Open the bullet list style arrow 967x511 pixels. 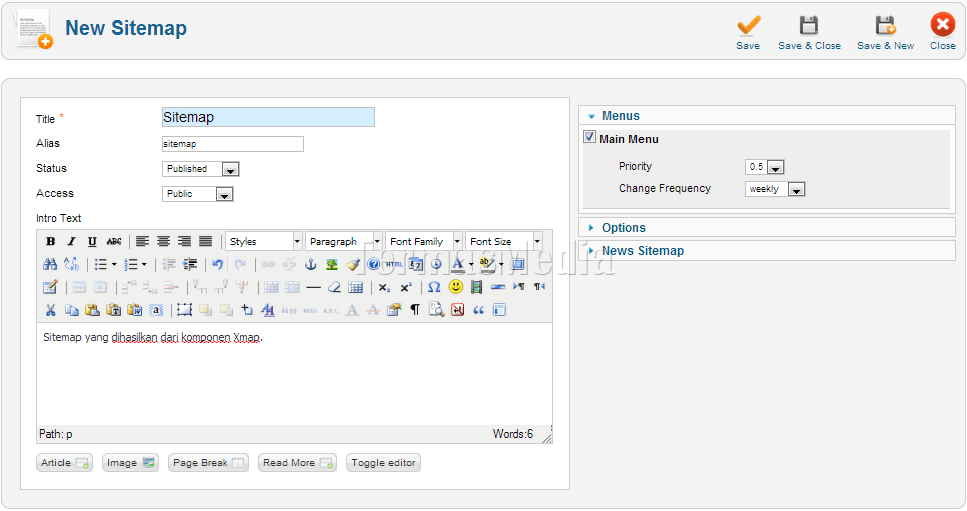[x=113, y=264]
